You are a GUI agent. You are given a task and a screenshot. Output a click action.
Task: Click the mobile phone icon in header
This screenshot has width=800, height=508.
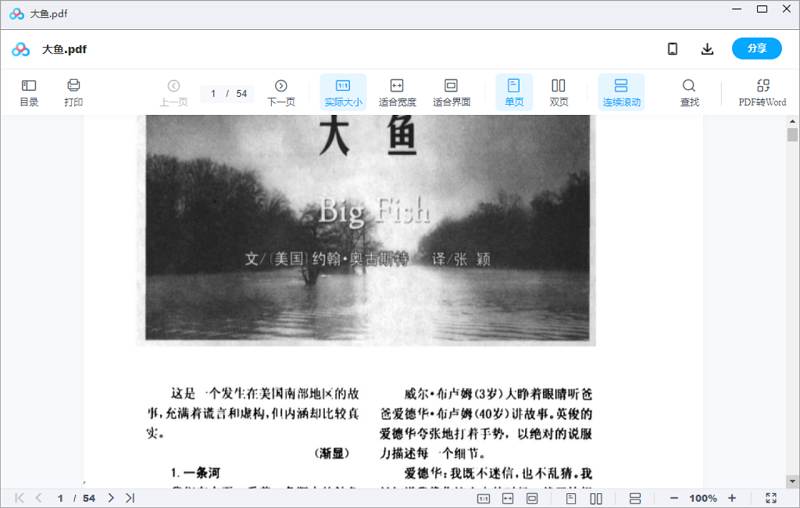point(673,49)
